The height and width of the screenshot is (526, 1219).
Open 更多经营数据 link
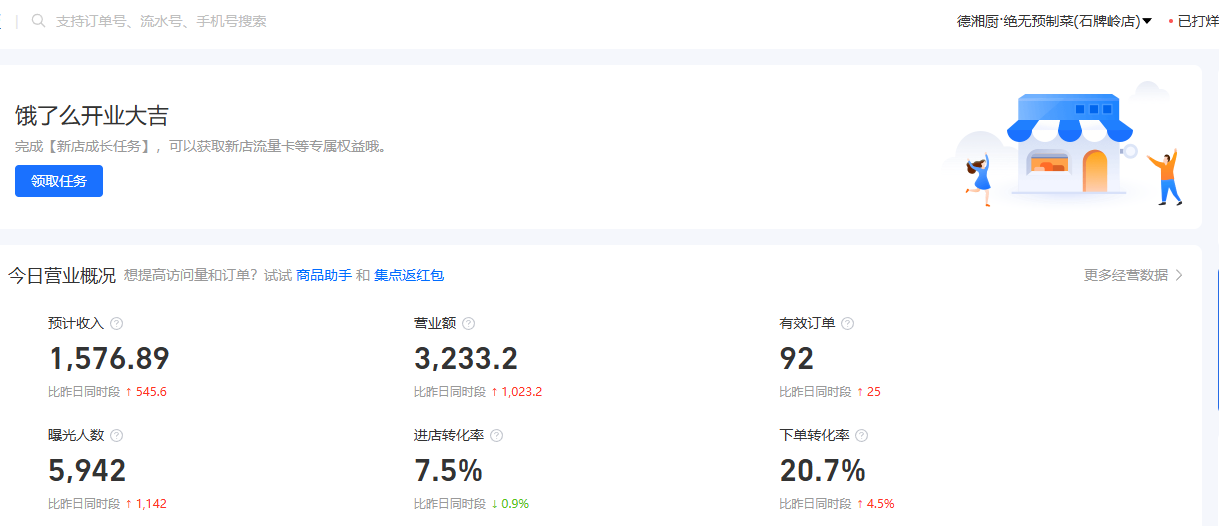(x=1126, y=275)
